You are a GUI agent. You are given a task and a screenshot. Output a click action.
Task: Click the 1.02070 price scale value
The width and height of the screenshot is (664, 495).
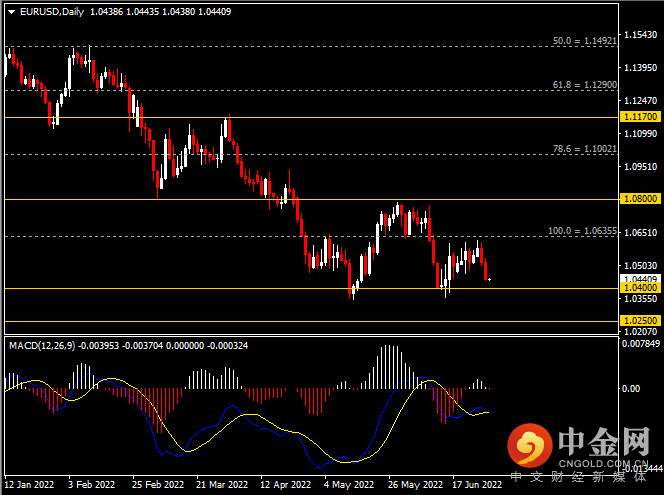tap(641, 332)
